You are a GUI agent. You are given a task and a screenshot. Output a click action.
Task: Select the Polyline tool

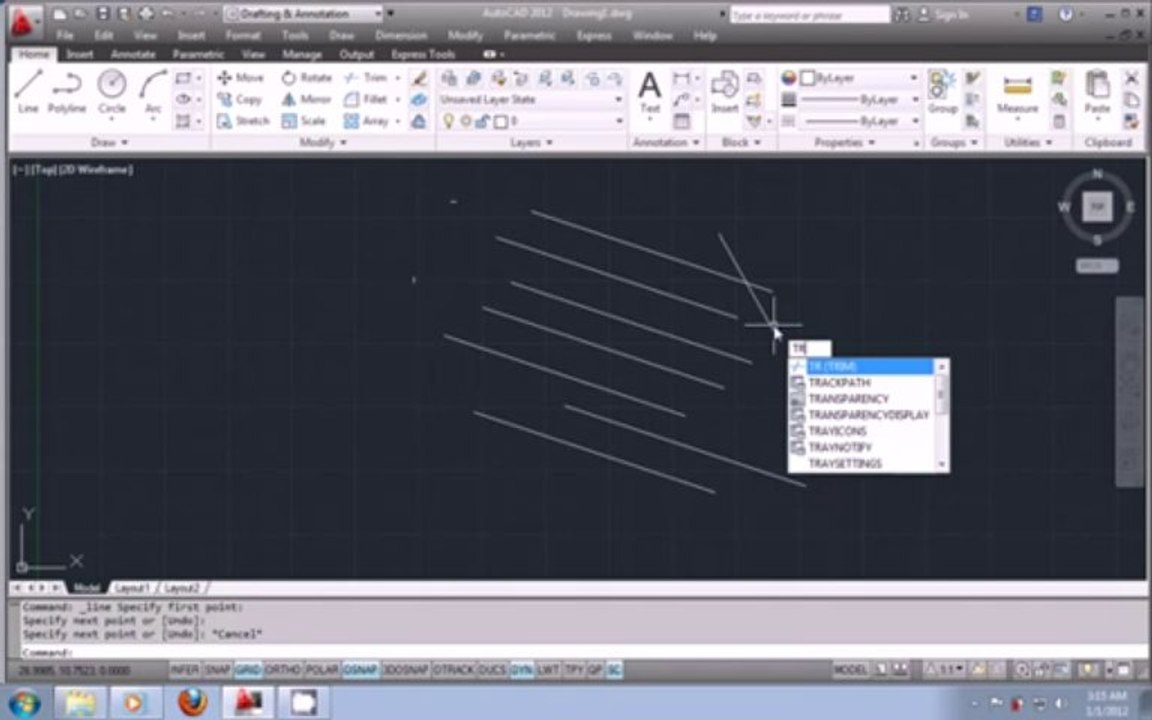[x=67, y=91]
